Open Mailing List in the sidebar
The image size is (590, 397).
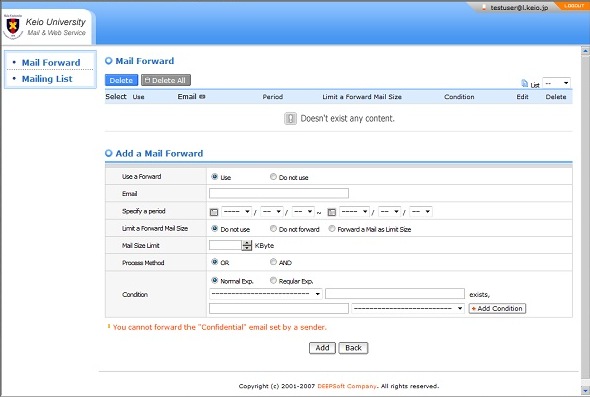47,79
